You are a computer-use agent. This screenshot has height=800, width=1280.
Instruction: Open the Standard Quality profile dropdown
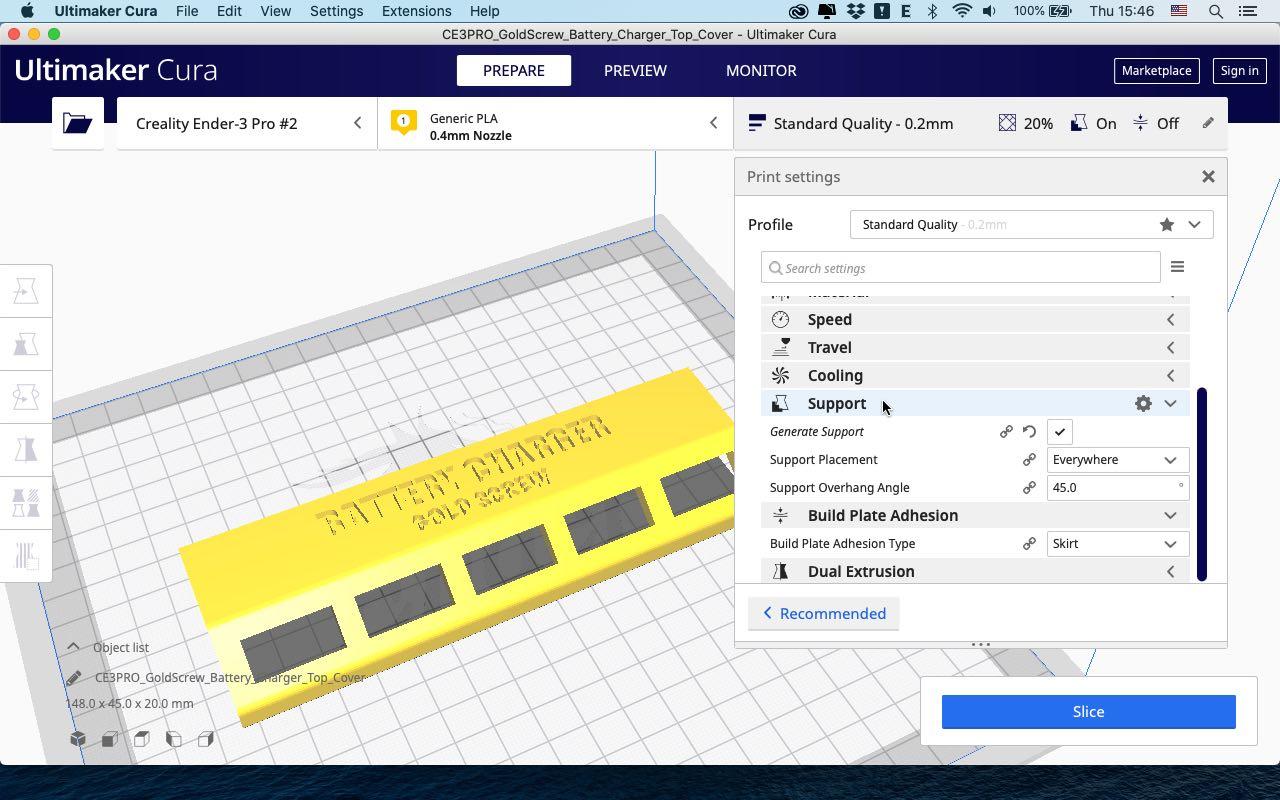tap(1031, 225)
